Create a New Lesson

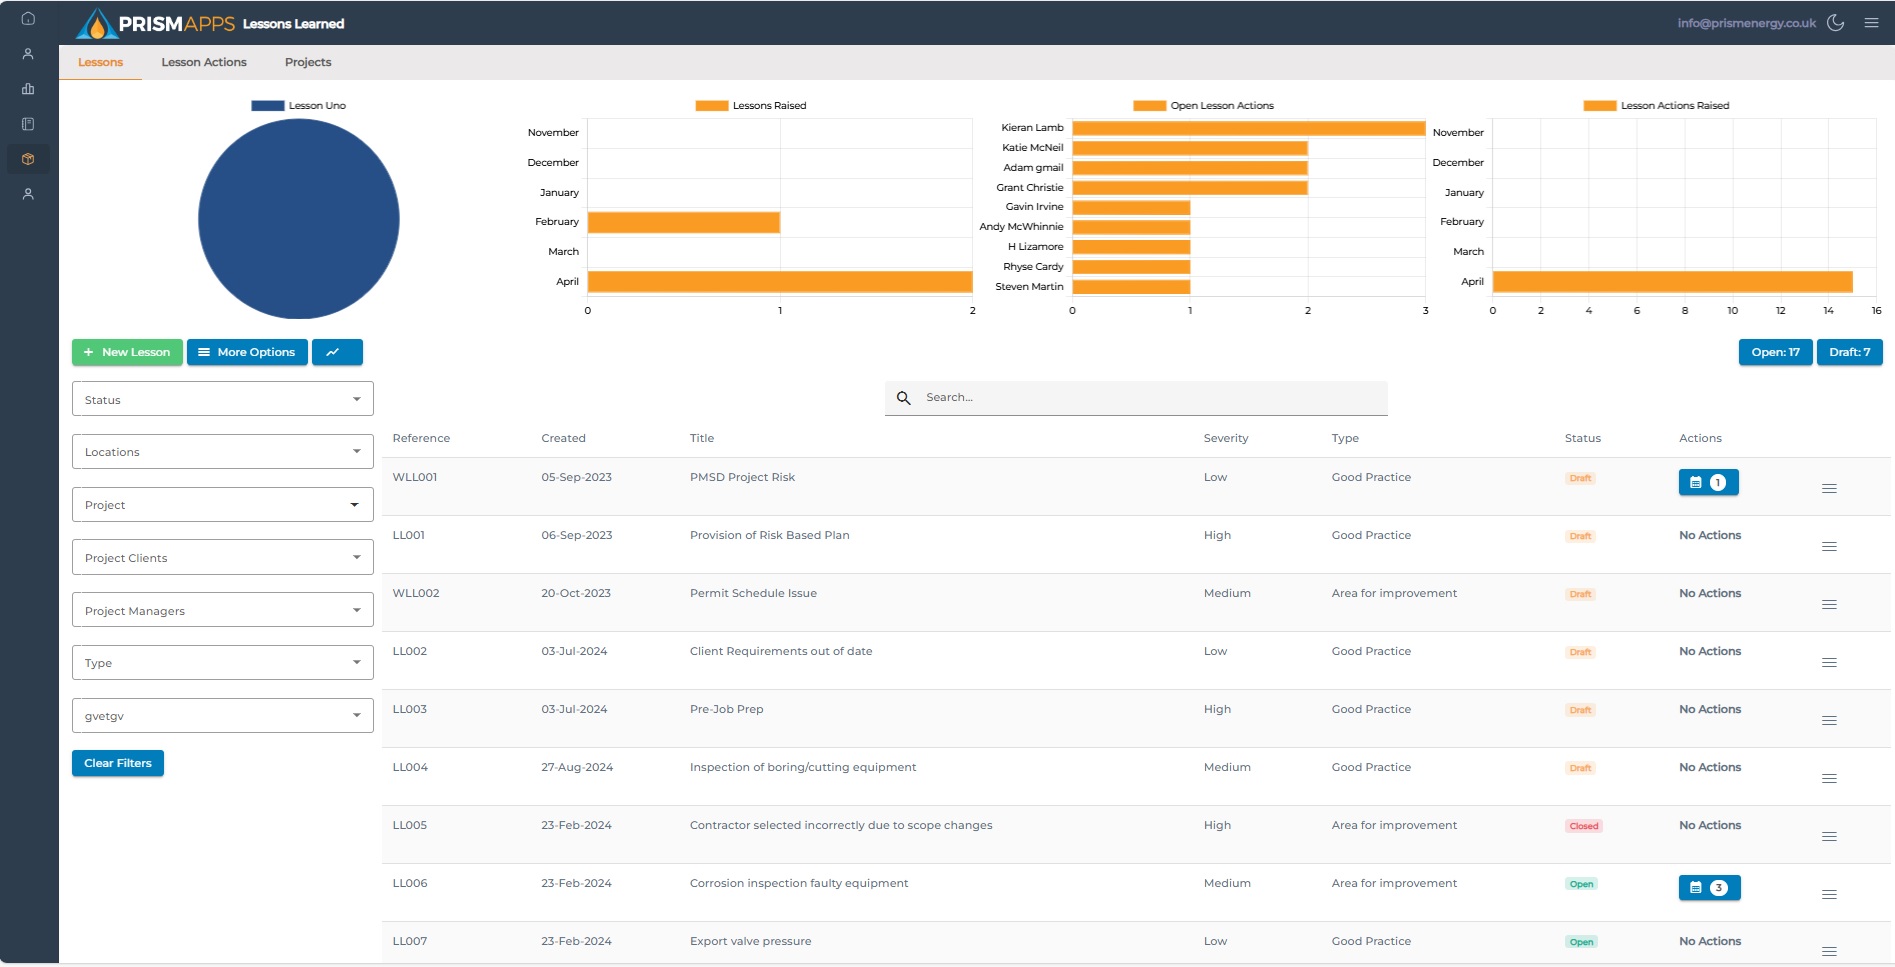(x=127, y=352)
